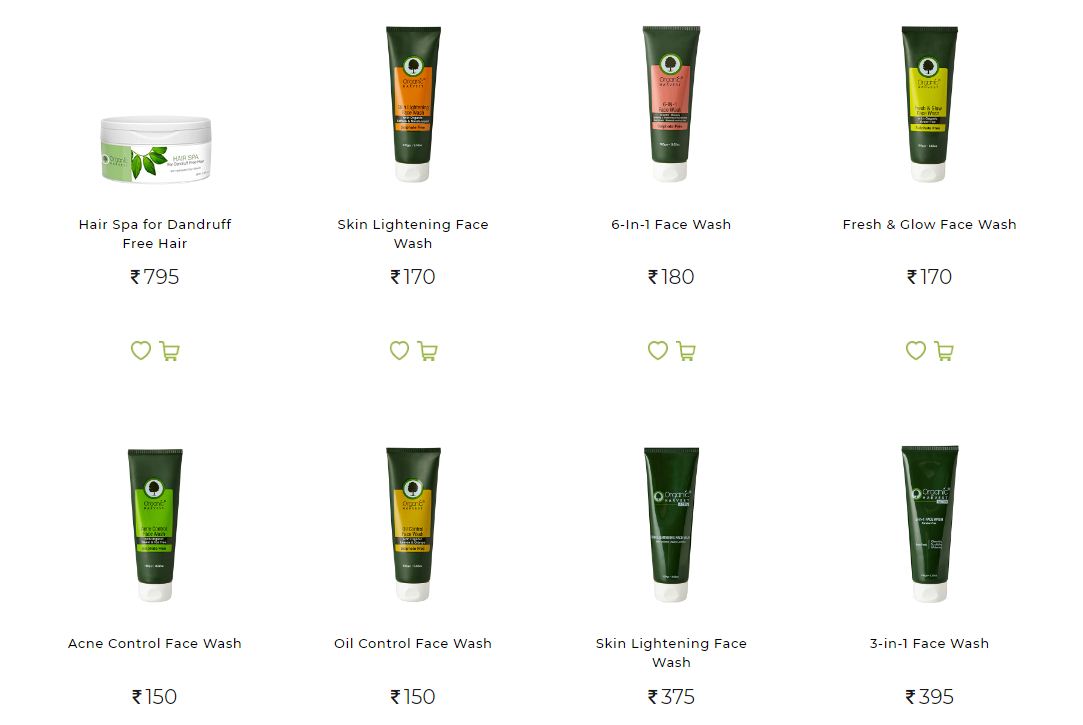Image resolution: width=1083 pixels, height=725 pixels.
Task: Click the dark 3-in-1 Face Wash tube image
Action: (x=930, y=524)
